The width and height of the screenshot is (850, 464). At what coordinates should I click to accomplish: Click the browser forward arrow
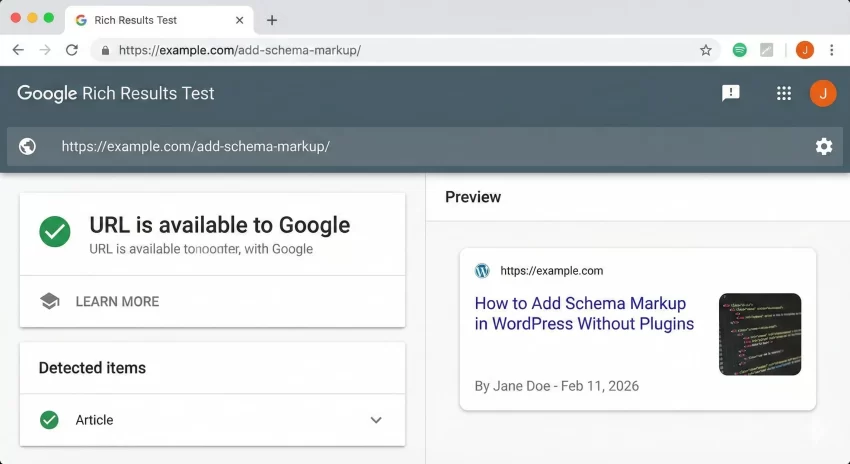[x=45, y=50]
